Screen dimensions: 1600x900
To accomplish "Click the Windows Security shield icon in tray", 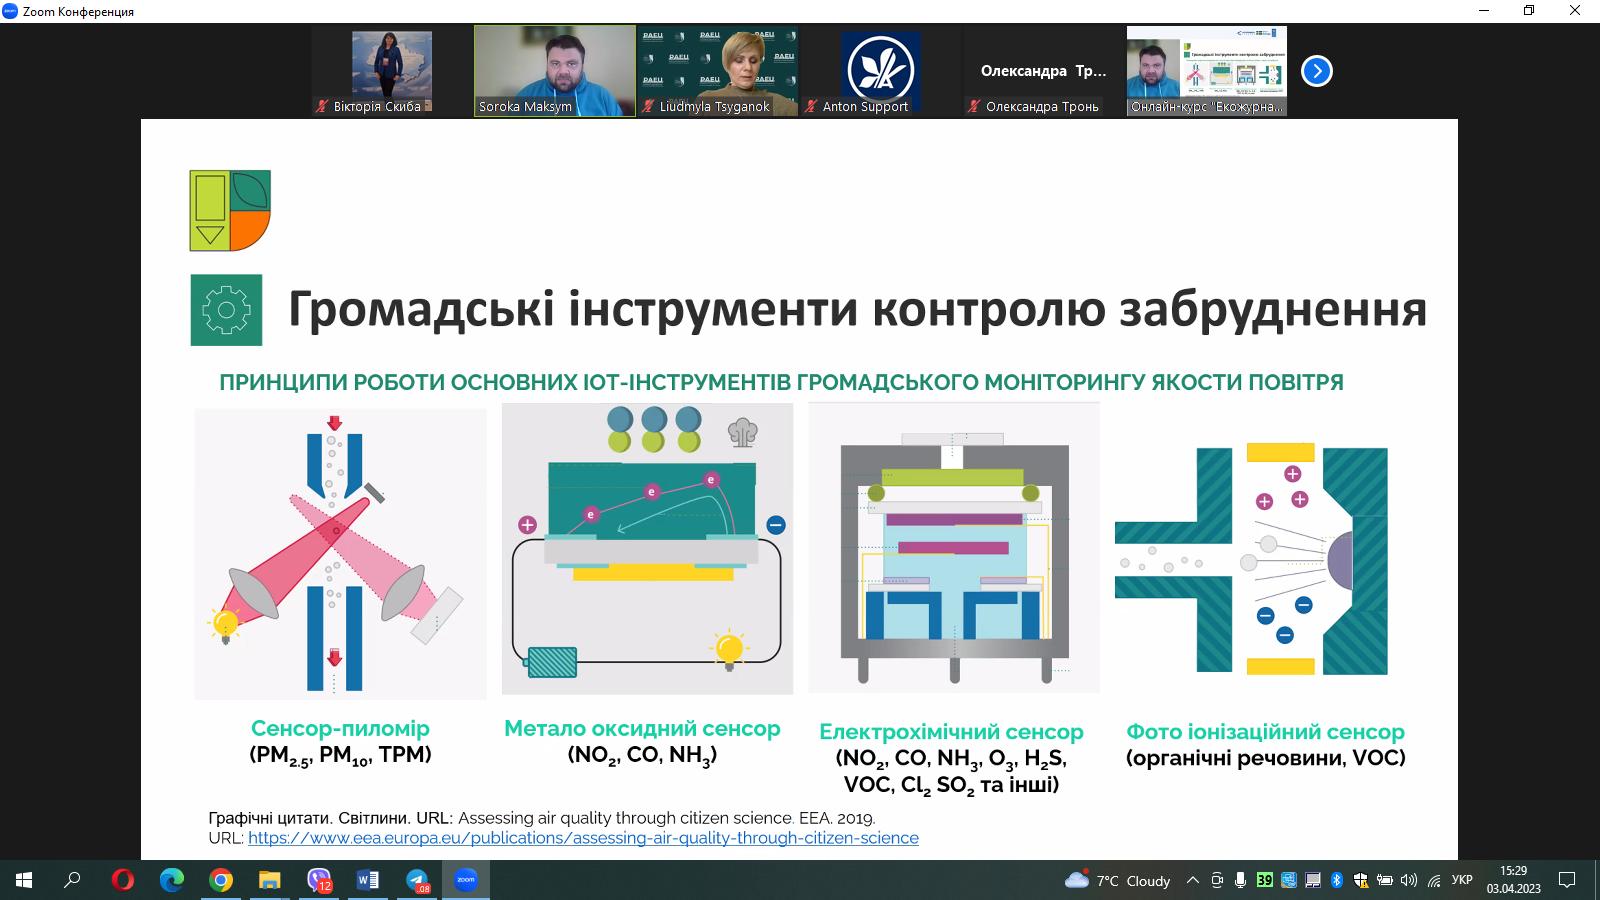I will click(1361, 881).
